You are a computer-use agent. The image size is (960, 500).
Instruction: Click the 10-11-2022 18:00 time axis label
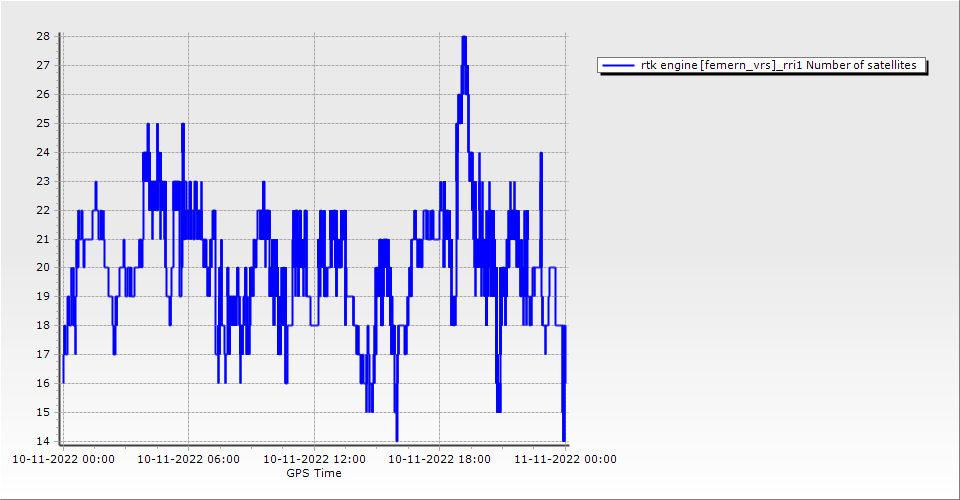(x=439, y=459)
